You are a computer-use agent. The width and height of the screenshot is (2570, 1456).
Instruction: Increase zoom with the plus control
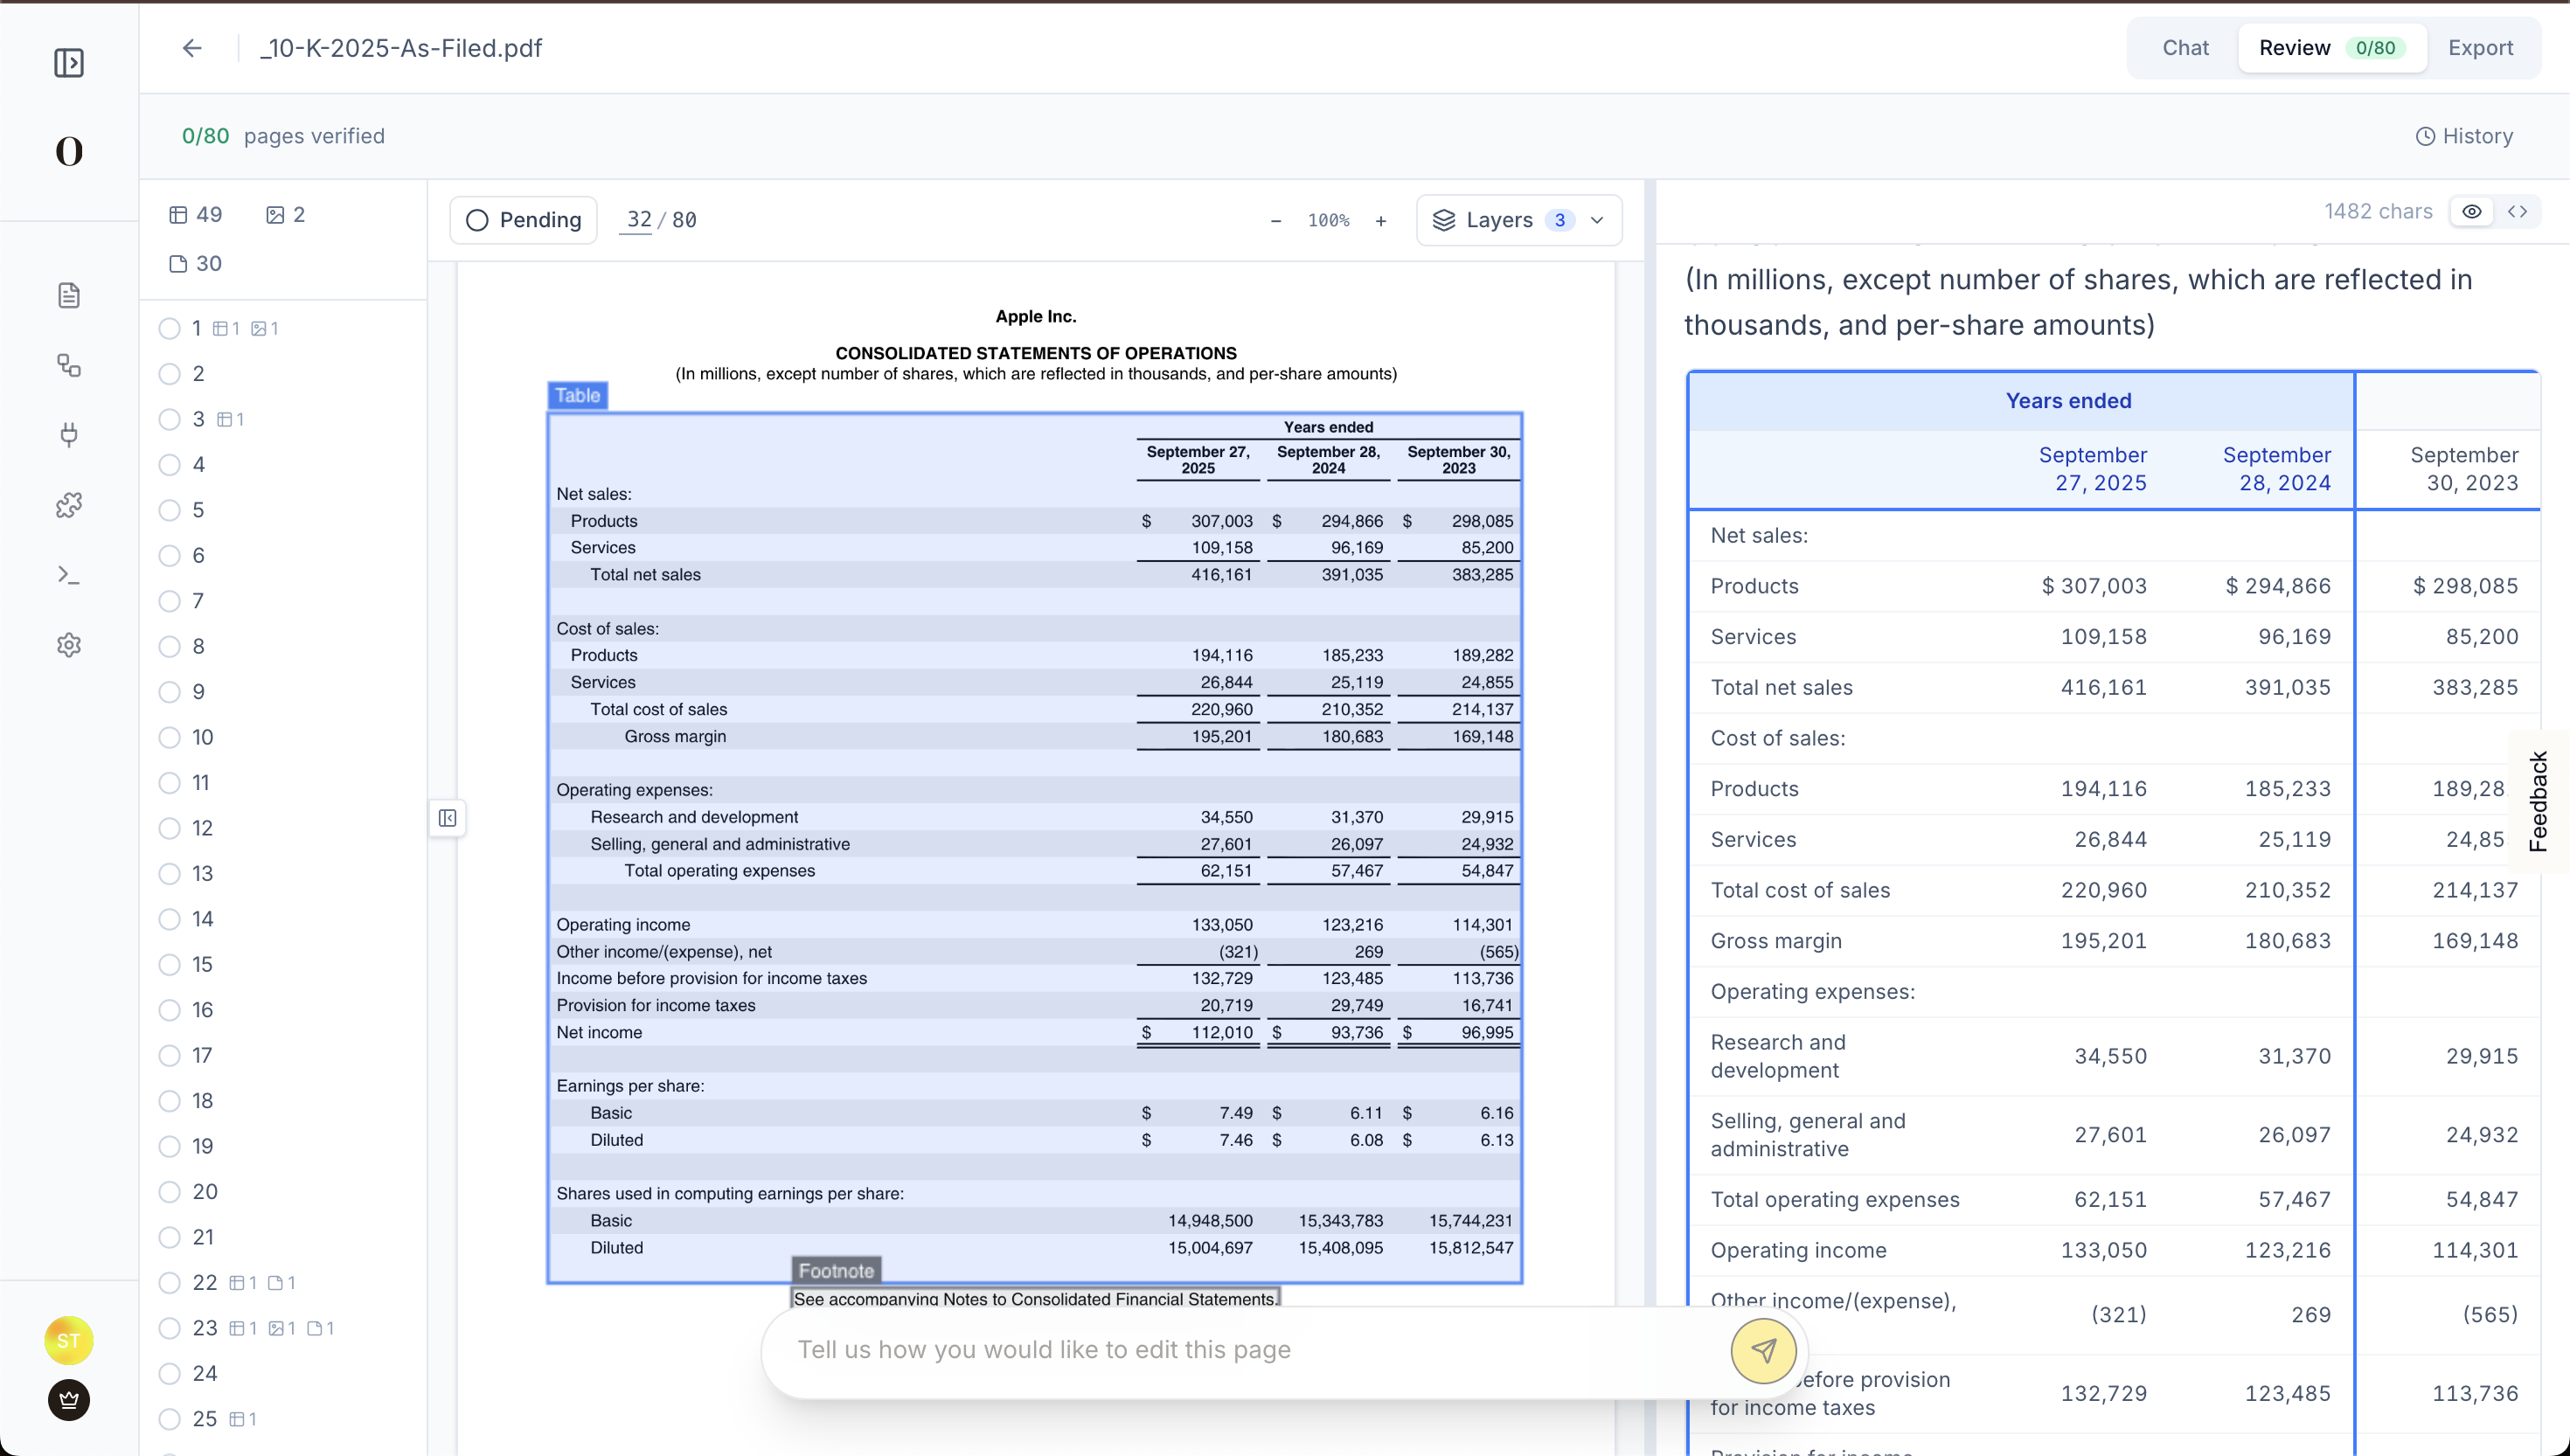tap(1381, 220)
